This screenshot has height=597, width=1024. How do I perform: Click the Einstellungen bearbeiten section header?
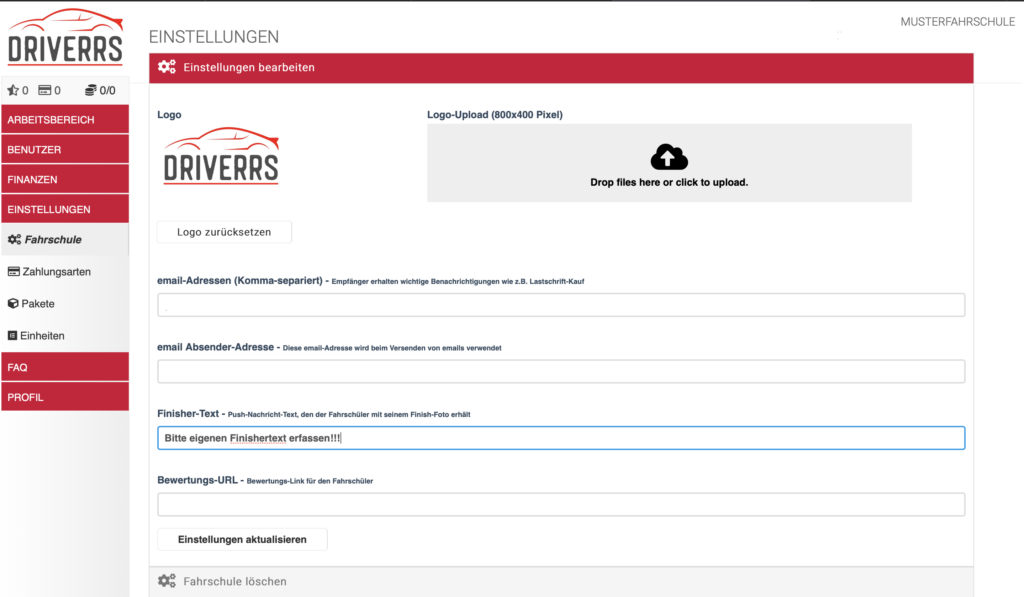click(561, 67)
